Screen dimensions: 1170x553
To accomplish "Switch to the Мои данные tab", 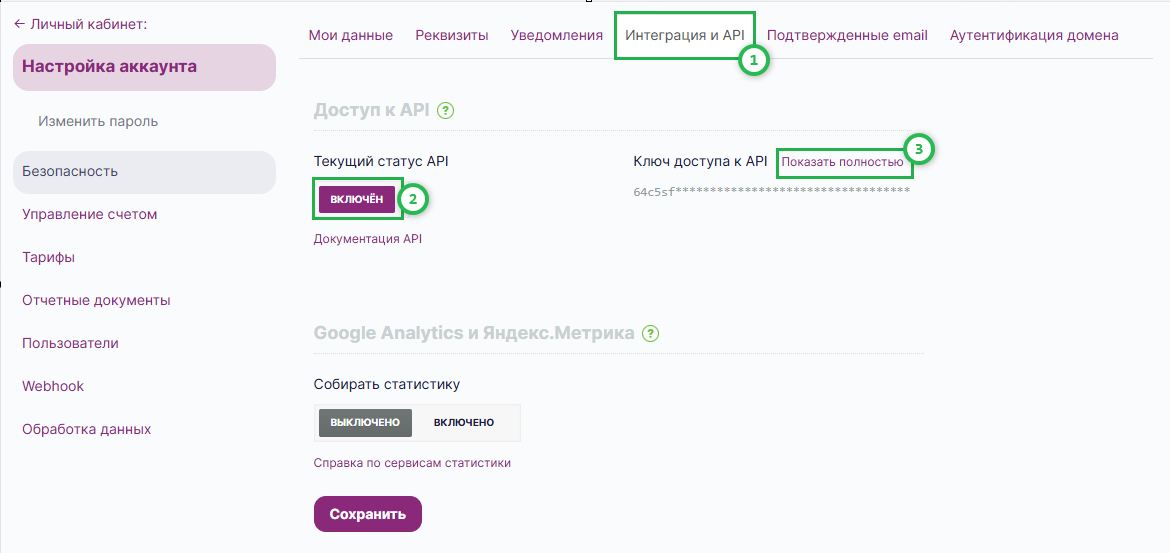I will (x=351, y=35).
